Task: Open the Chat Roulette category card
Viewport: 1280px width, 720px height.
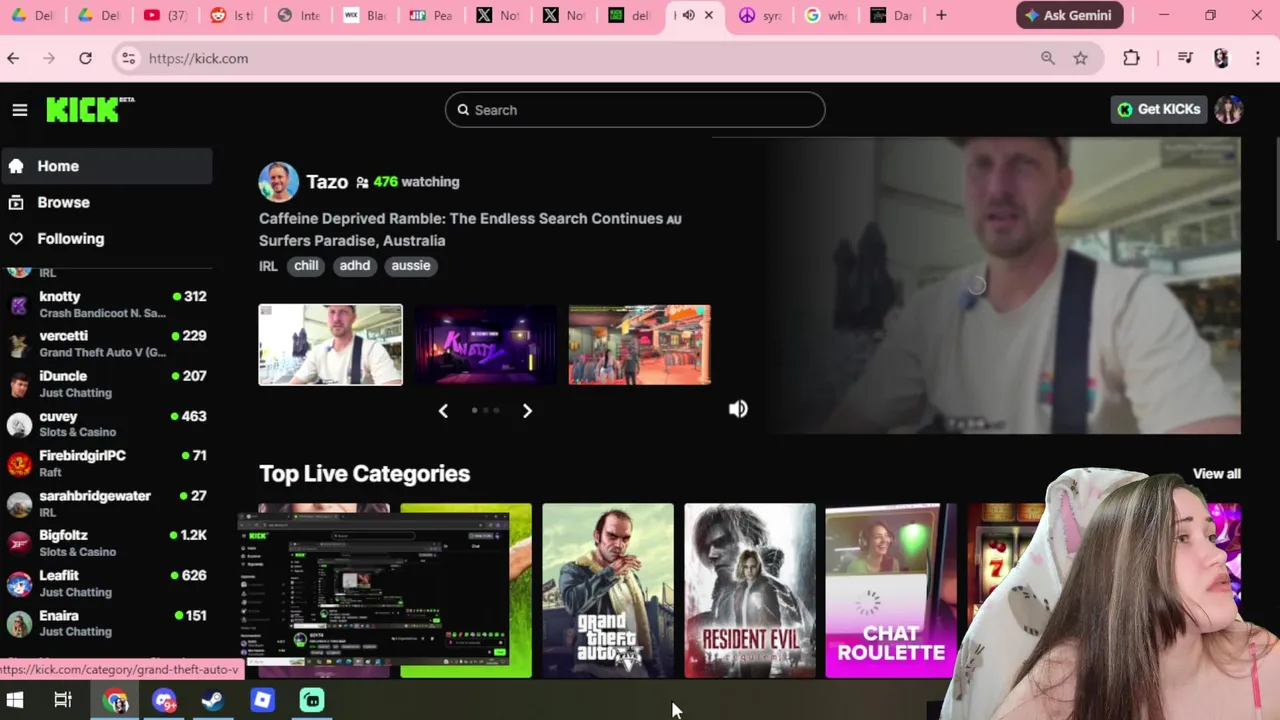Action: pyautogui.click(x=891, y=590)
